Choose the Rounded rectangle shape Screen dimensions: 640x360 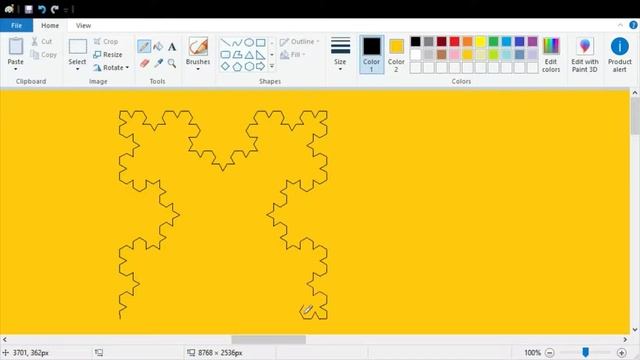[225, 54]
